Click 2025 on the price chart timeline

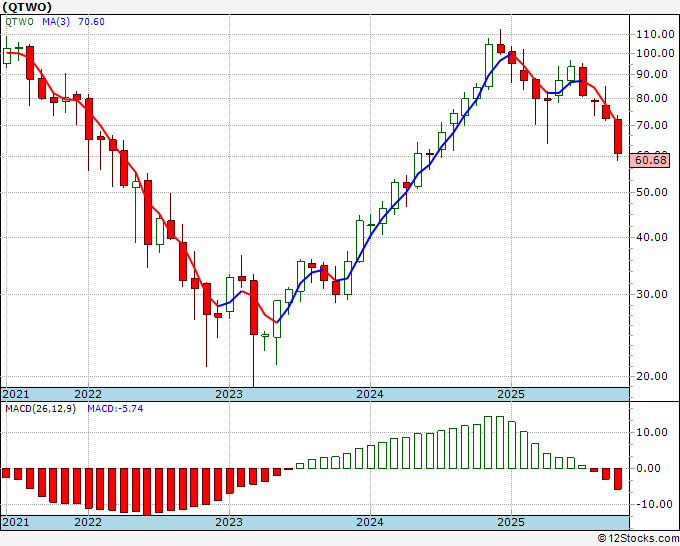[511, 394]
